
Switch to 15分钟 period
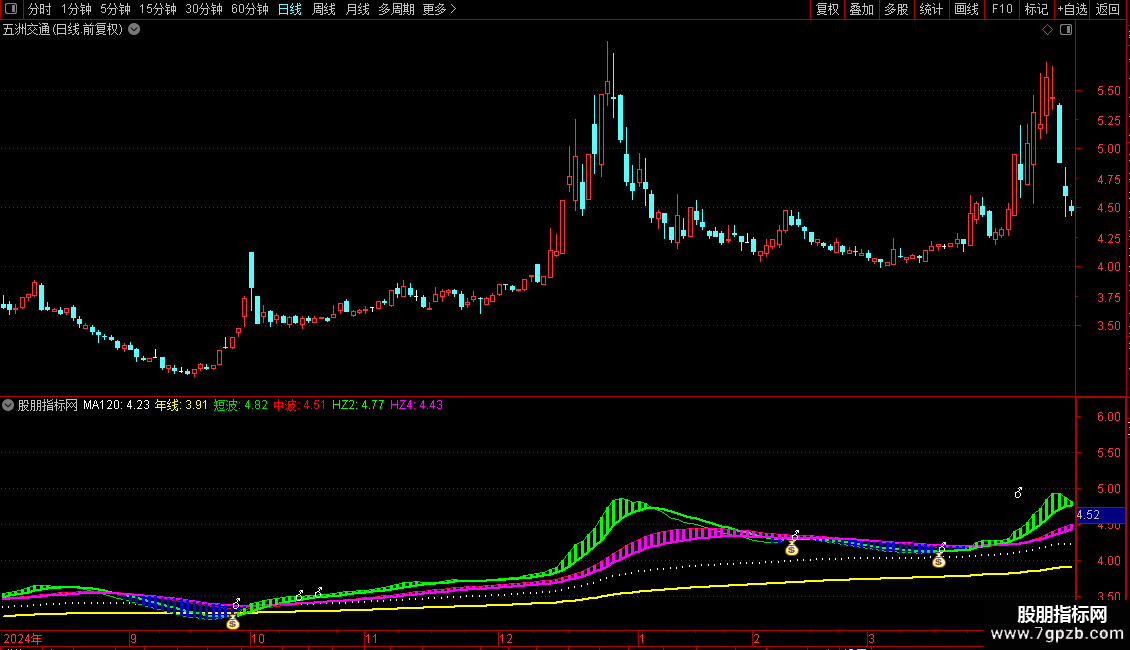[158, 9]
